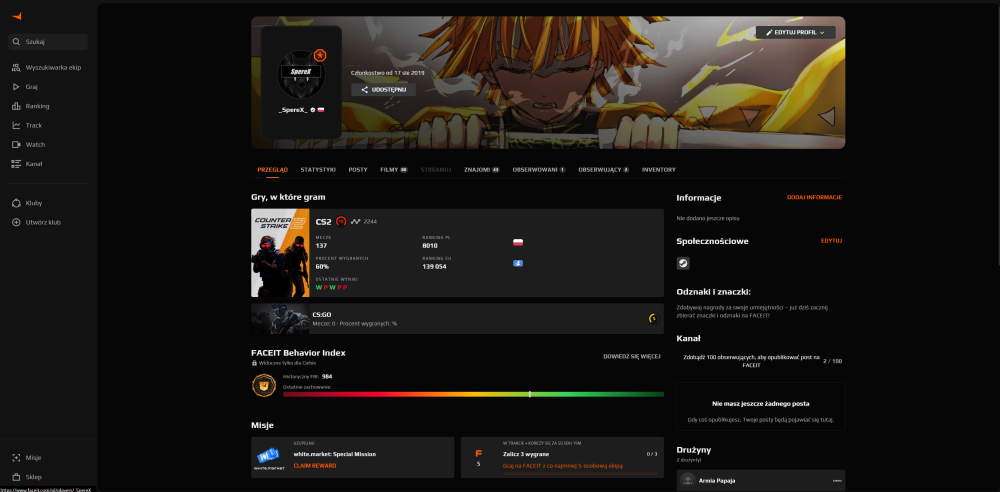Click the white.market mission logo
The height and width of the screenshot is (492, 1000).
tap(268, 458)
